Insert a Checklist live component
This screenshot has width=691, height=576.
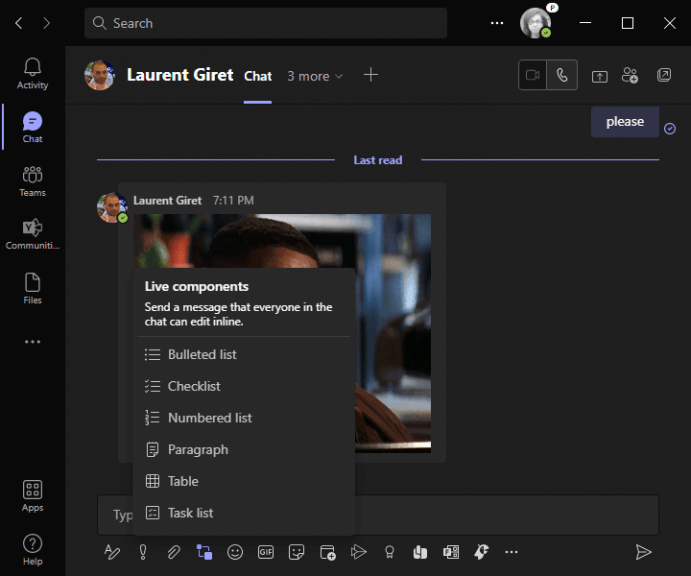244,386
